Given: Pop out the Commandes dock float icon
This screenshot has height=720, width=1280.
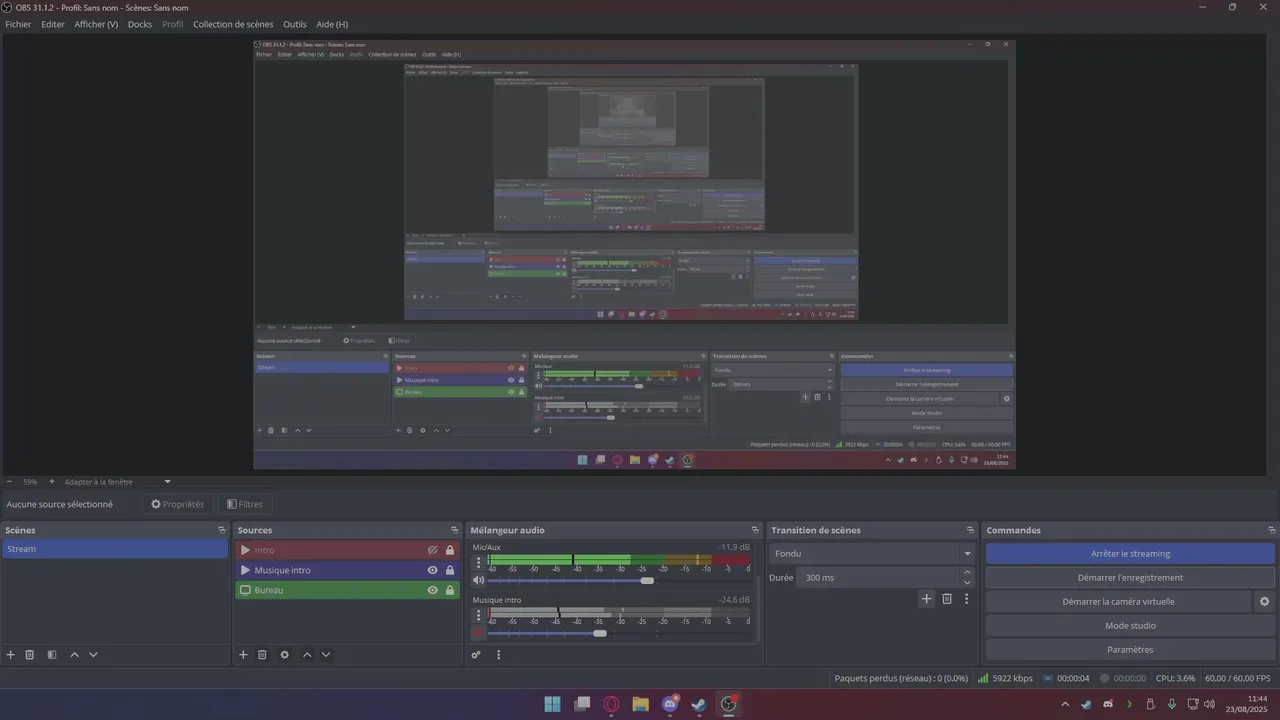Looking at the screenshot, I should coord(1272,530).
